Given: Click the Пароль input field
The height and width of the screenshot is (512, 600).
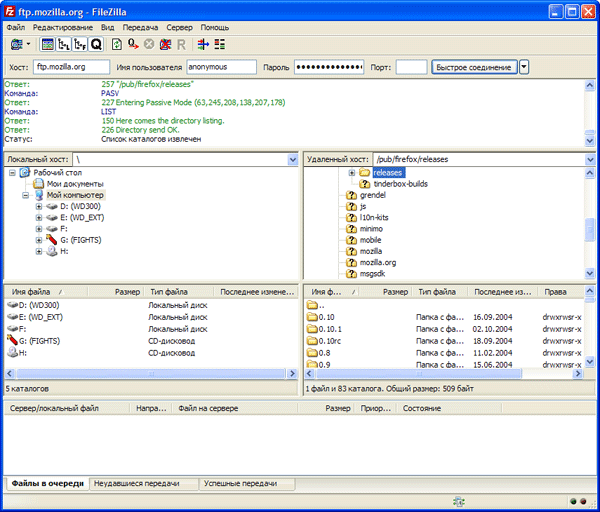Looking at the screenshot, I should point(329,67).
